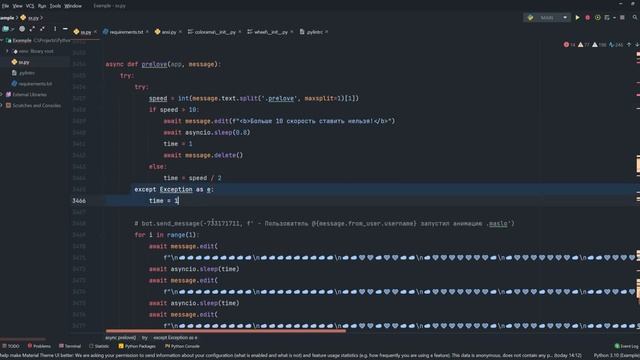The width and height of the screenshot is (640, 360).
Task: Open the TODO tool window
Action: click(10, 346)
